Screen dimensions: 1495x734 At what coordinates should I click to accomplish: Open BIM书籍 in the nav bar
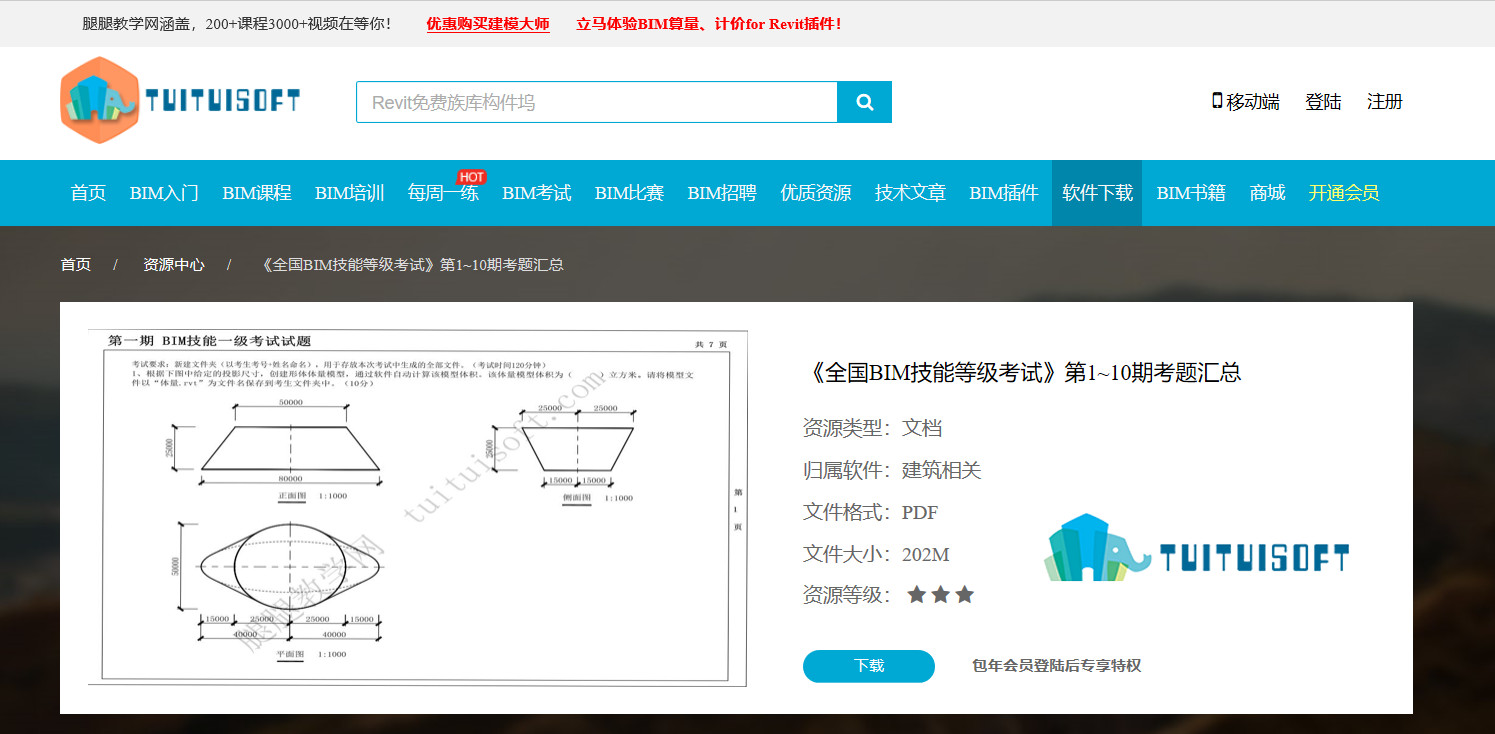(1191, 193)
